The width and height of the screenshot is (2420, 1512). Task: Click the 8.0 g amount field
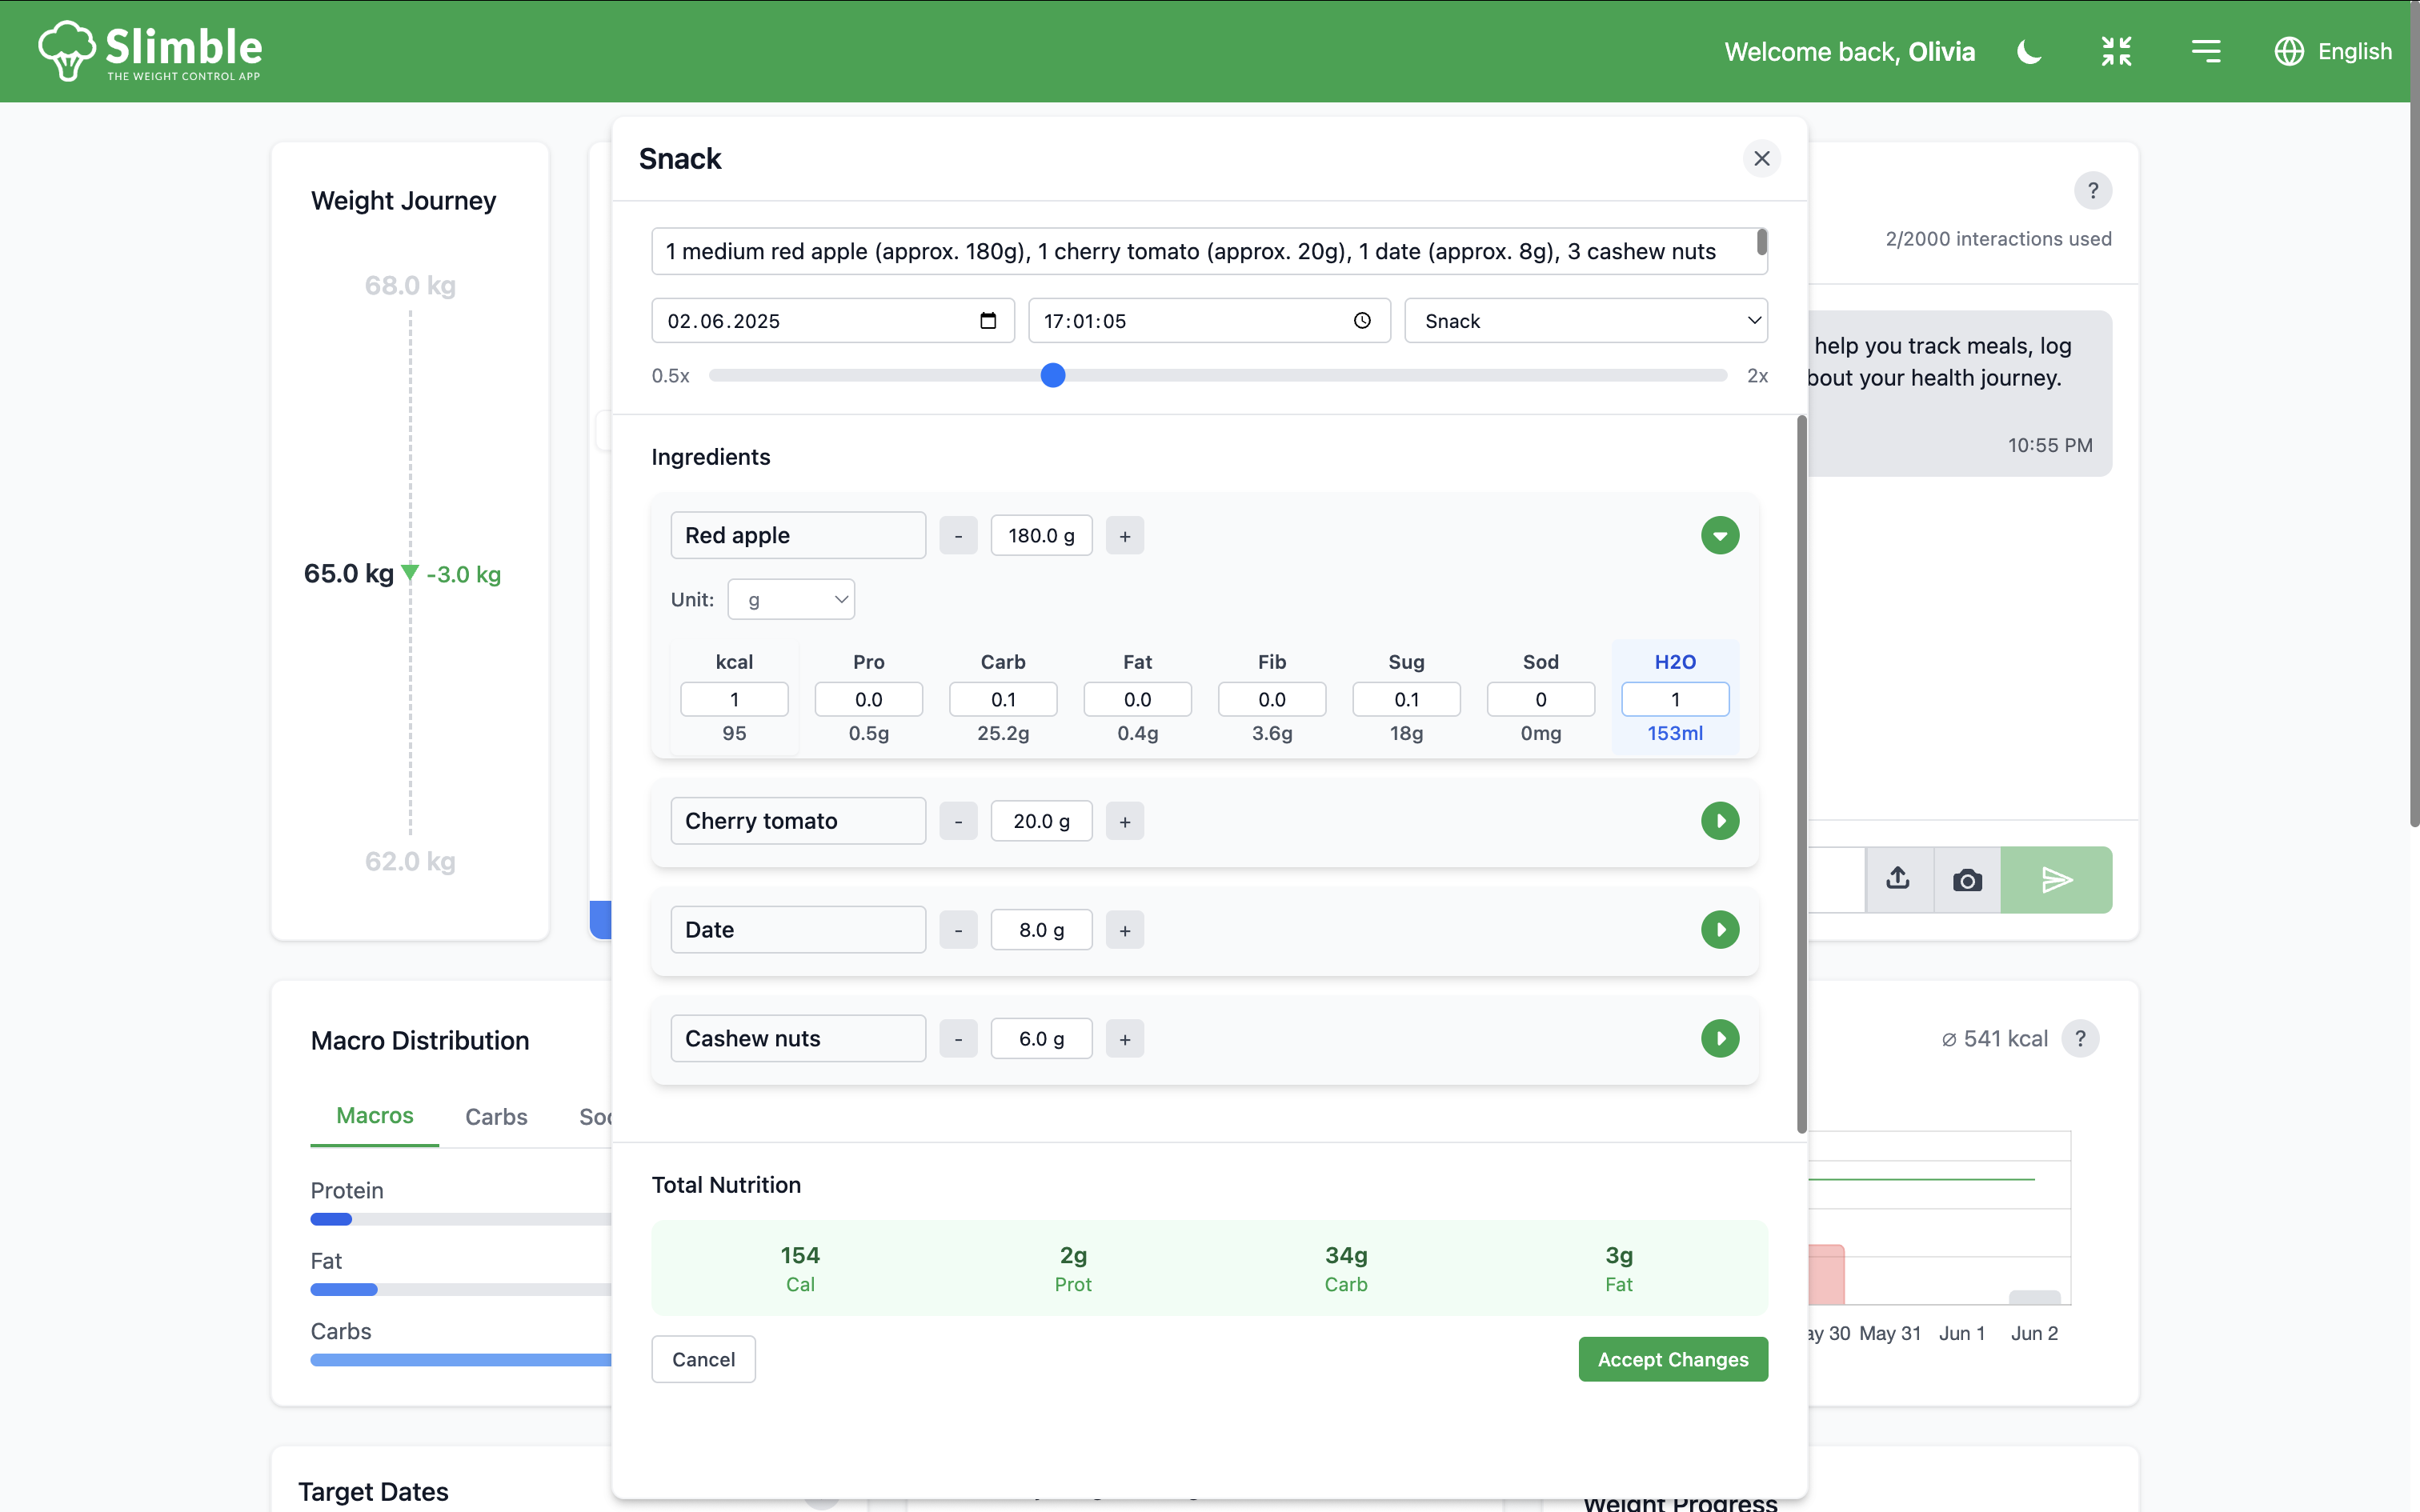(1041, 930)
